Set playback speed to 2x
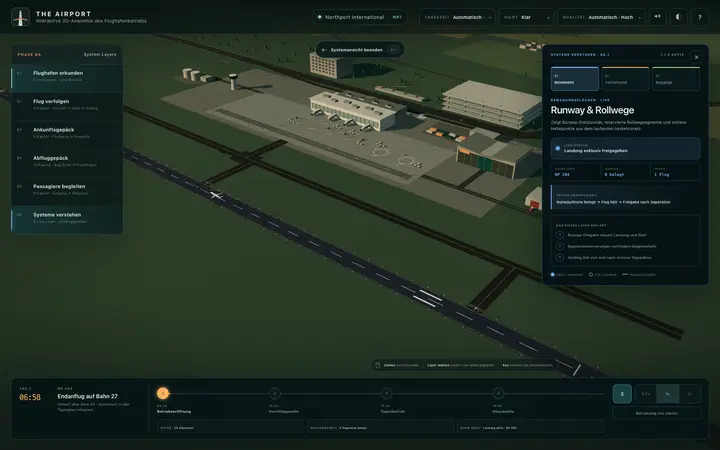 click(x=689, y=394)
